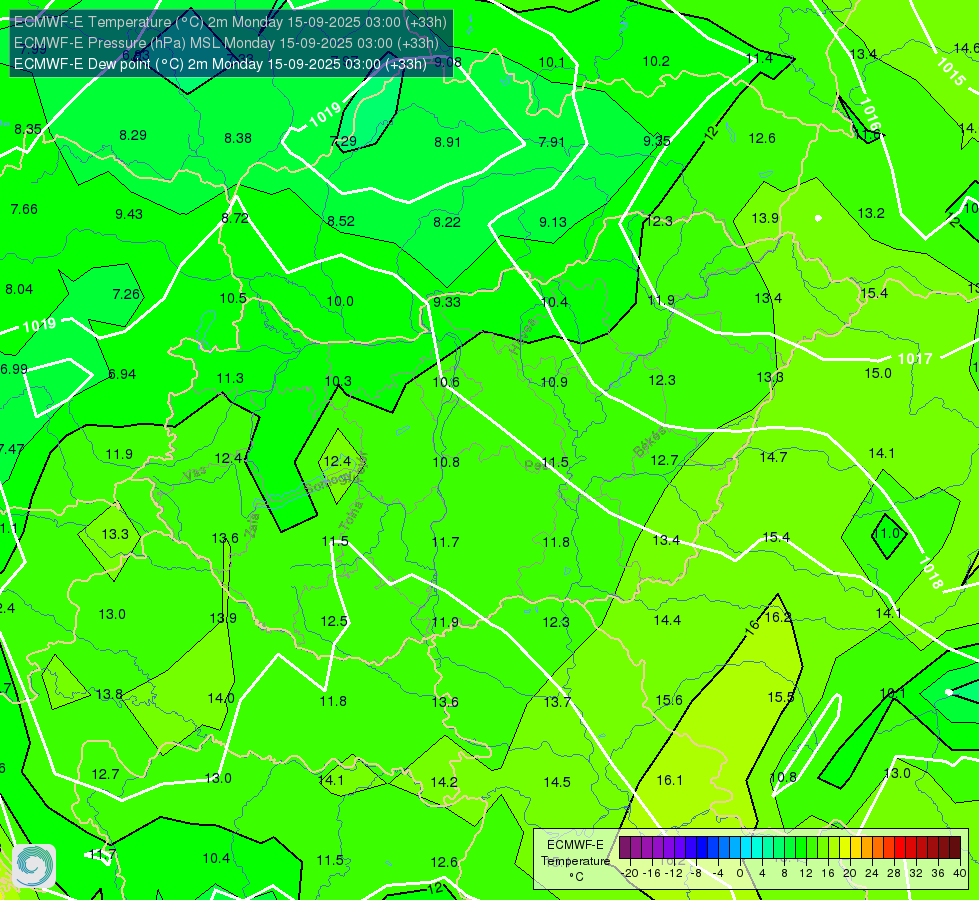The image size is (979, 900).
Task: Click the 8.72 temperature value
Action: (235, 219)
